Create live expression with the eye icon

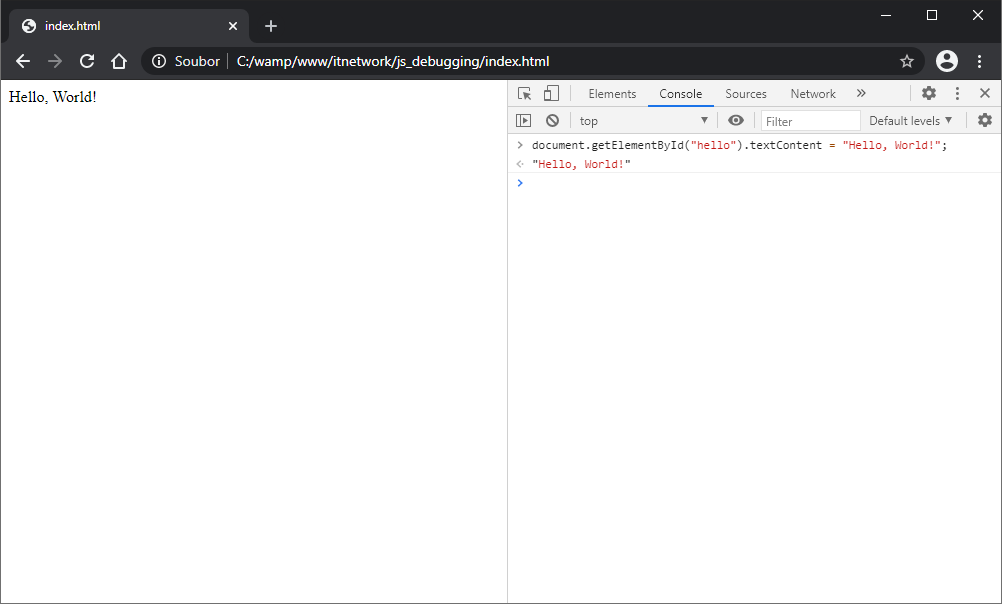tap(736, 121)
